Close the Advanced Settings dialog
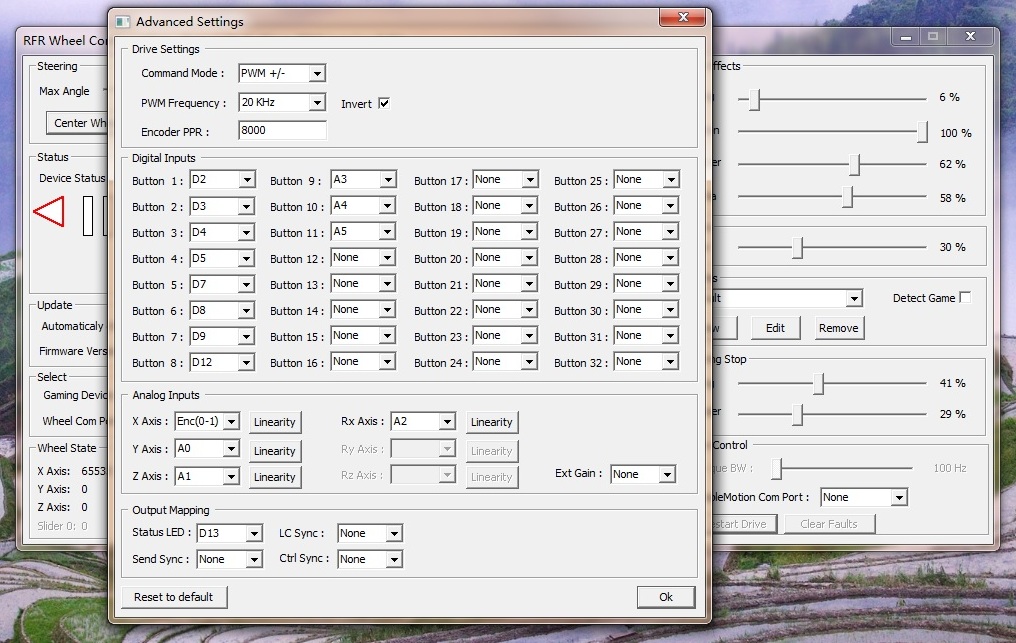Viewport: 1016px width, 643px height. (684, 17)
